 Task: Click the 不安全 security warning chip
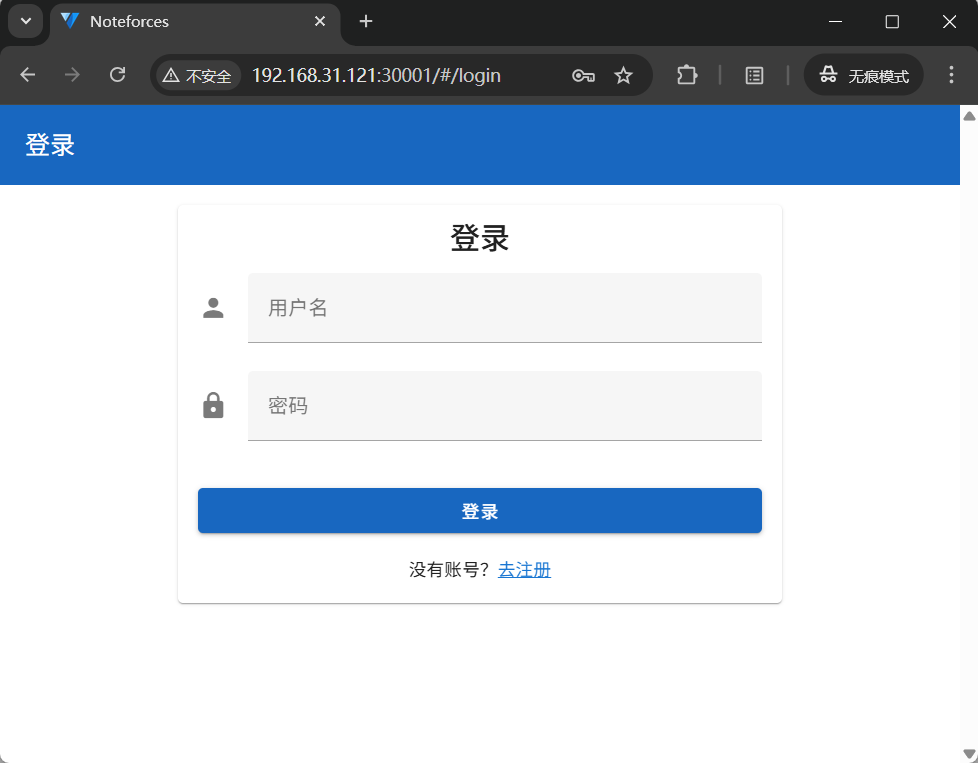198,75
